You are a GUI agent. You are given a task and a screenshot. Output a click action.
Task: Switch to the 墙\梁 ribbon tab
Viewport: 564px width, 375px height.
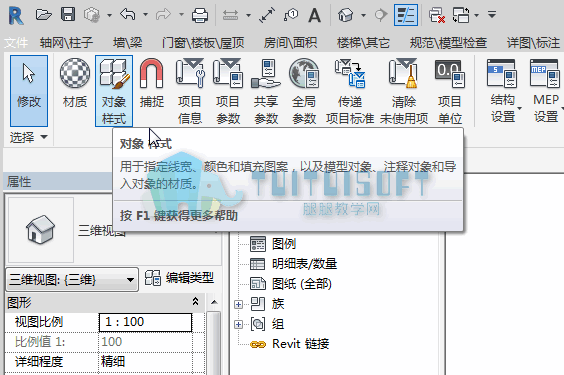[x=128, y=43]
